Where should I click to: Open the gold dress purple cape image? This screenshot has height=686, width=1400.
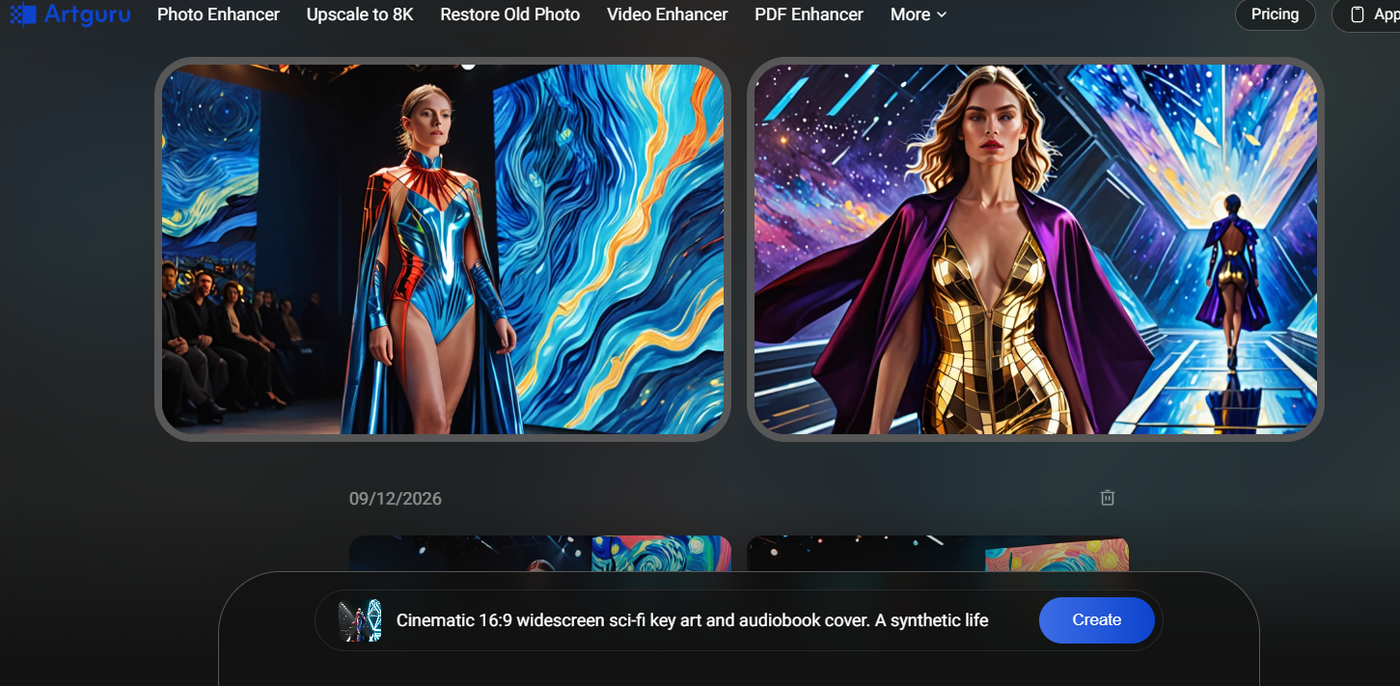pyautogui.click(x=1035, y=249)
